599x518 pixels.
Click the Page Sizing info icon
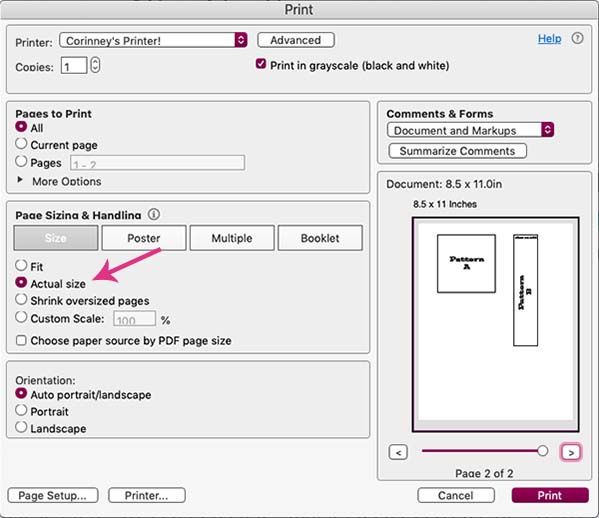tap(154, 214)
